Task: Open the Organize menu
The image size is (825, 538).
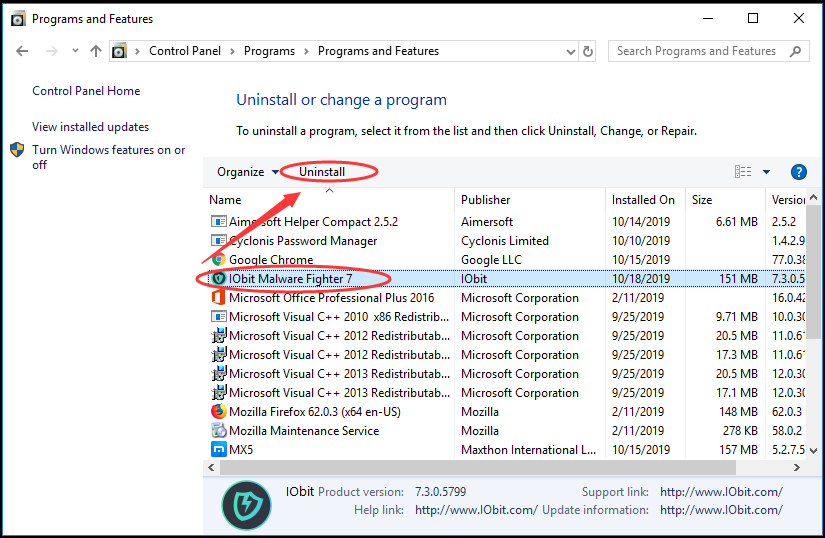Action: coord(247,172)
